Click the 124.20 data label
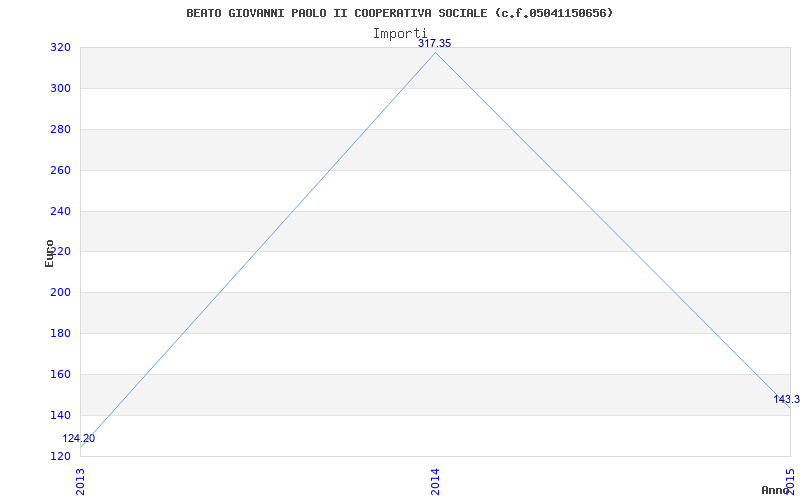 79,438
